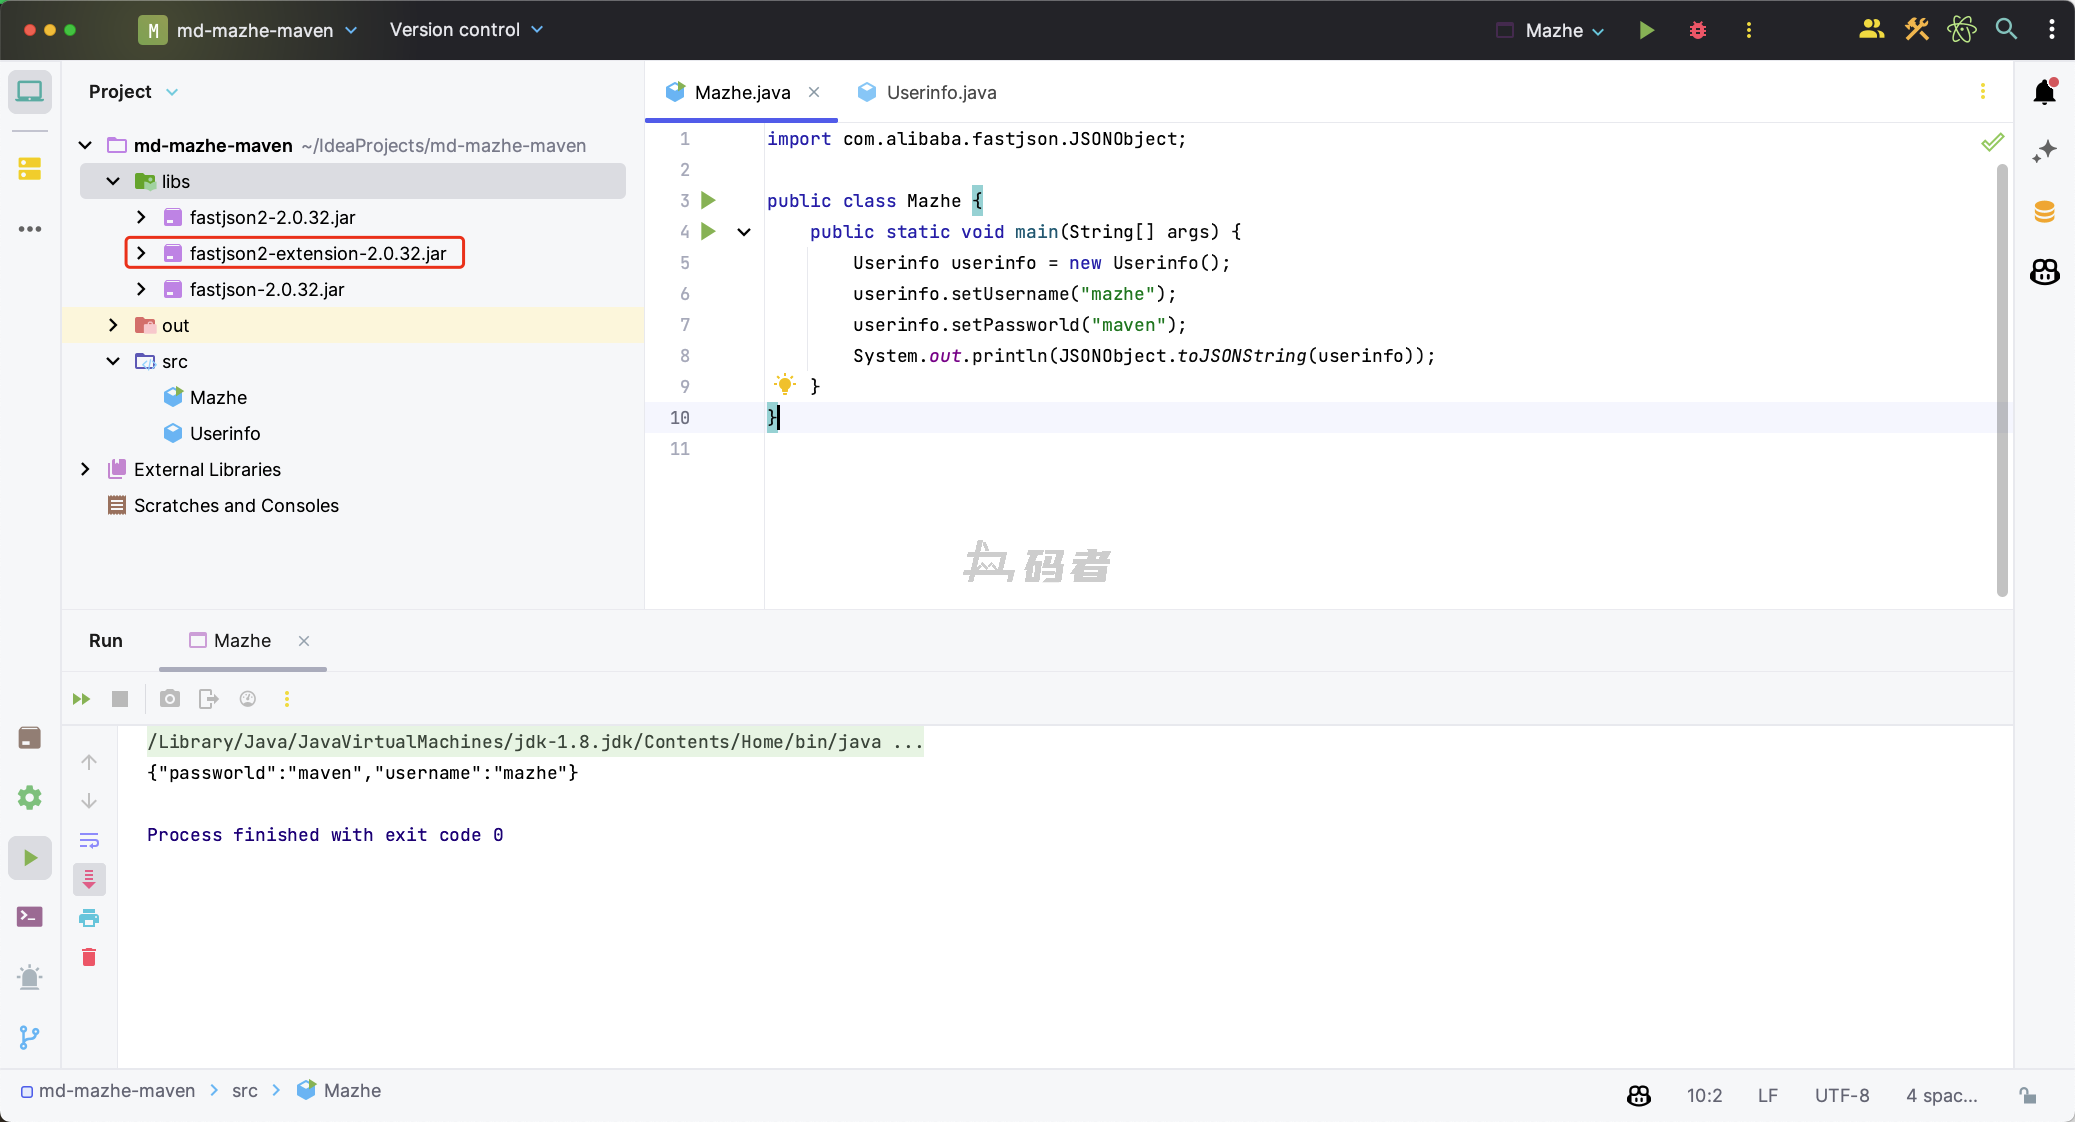Toggle scroll to end of console output
The width and height of the screenshot is (2075, 1122).
(89, 879)
